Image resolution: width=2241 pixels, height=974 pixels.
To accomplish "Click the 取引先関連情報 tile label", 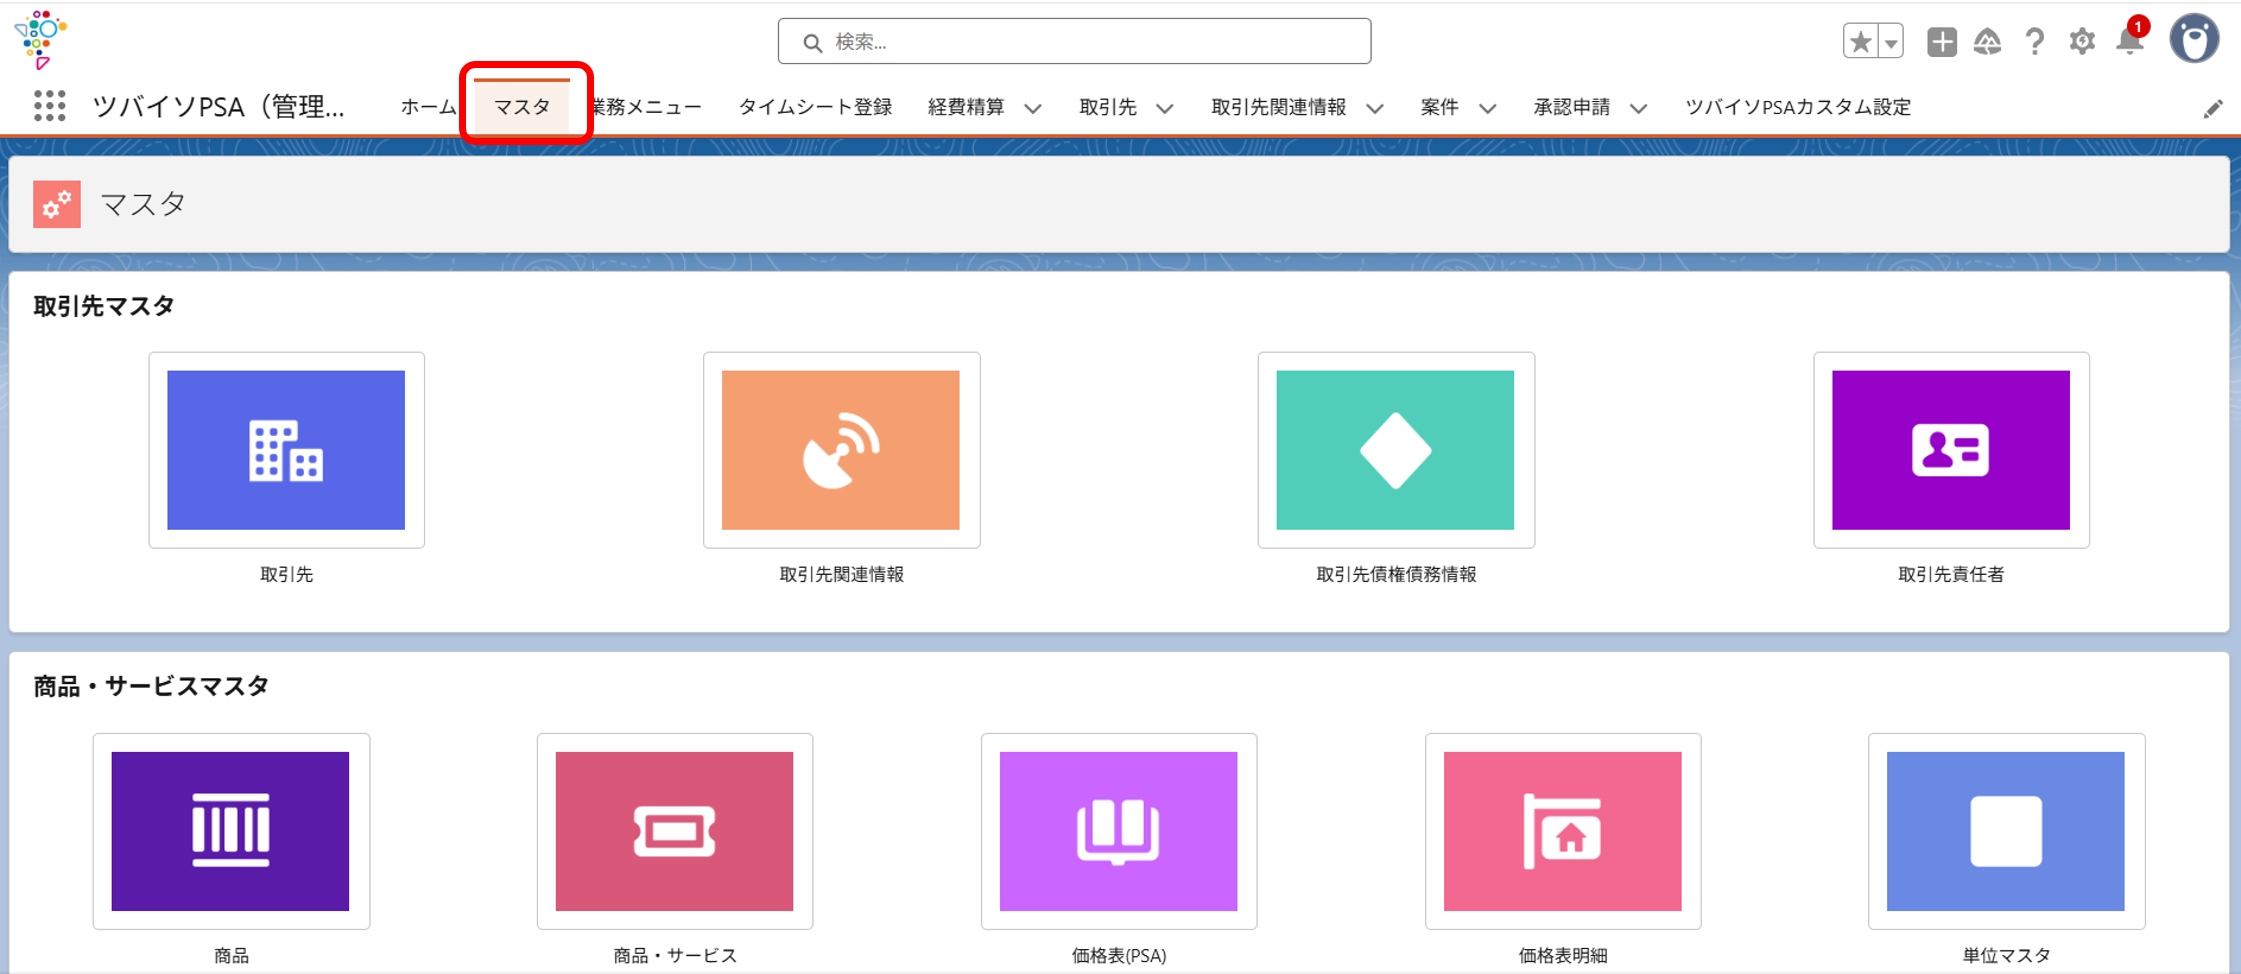I will (841, 574).
